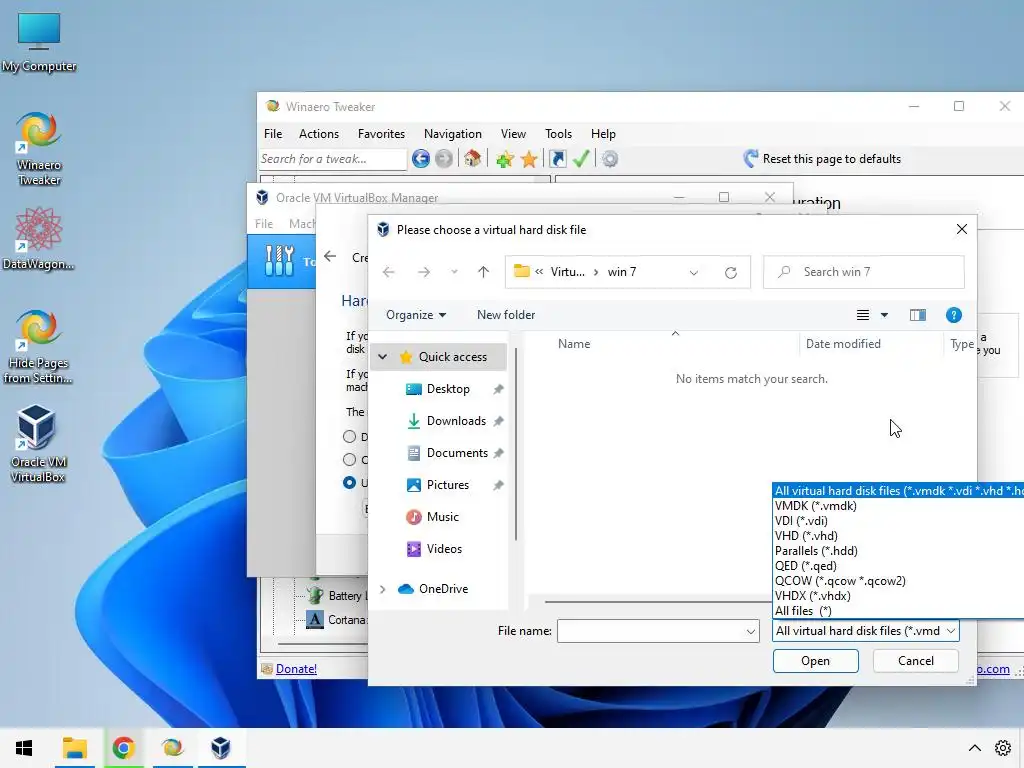
Task: Click Search for a tweak field
Action: tap(333, 159)
